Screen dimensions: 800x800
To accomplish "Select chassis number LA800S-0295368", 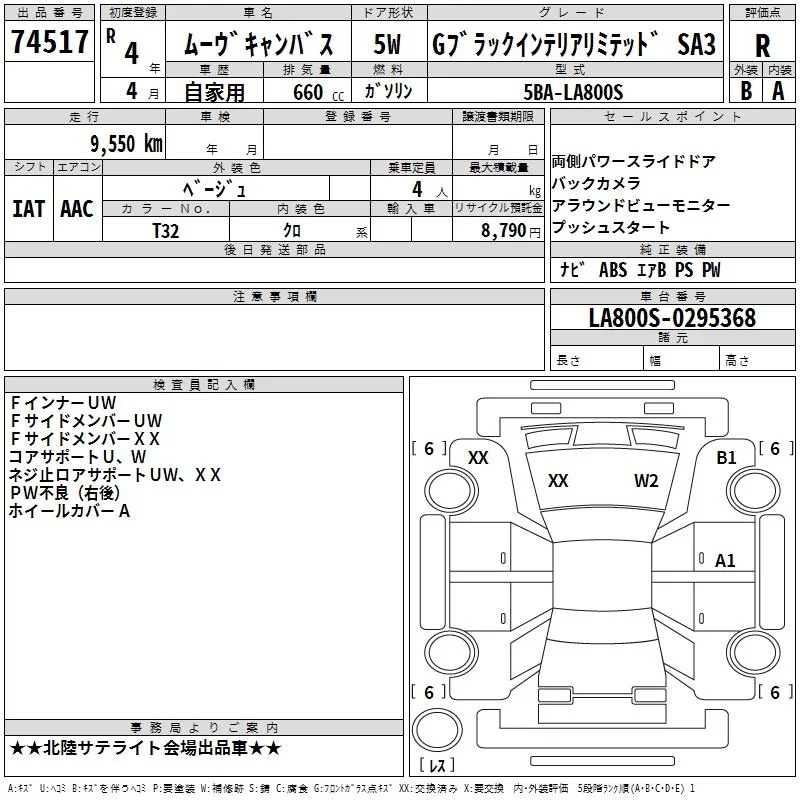I will pyautogui.click(x=672, y=317).
